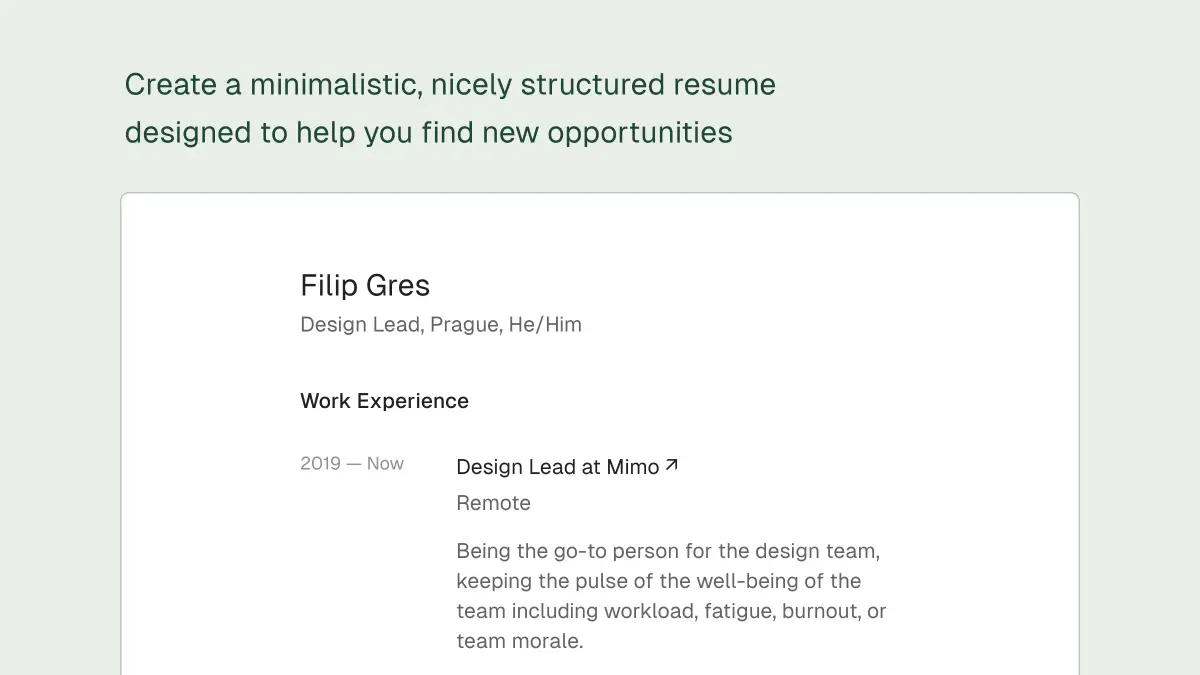The image size is (1200, 675).
Task: Open the Design Lead at Mimo link
Action: (x=557, y=467)
